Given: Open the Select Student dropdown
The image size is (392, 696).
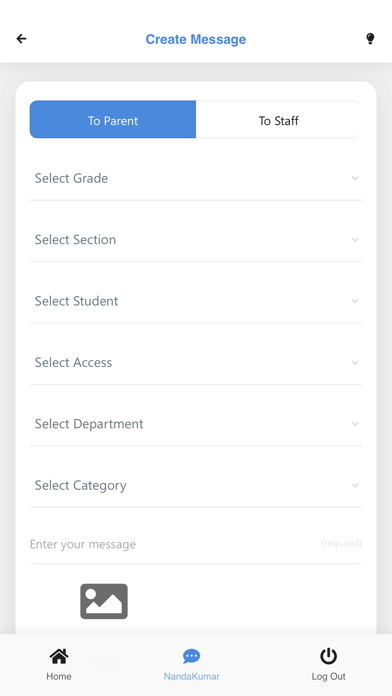Looking at the screenshot, I should point(196,301).
